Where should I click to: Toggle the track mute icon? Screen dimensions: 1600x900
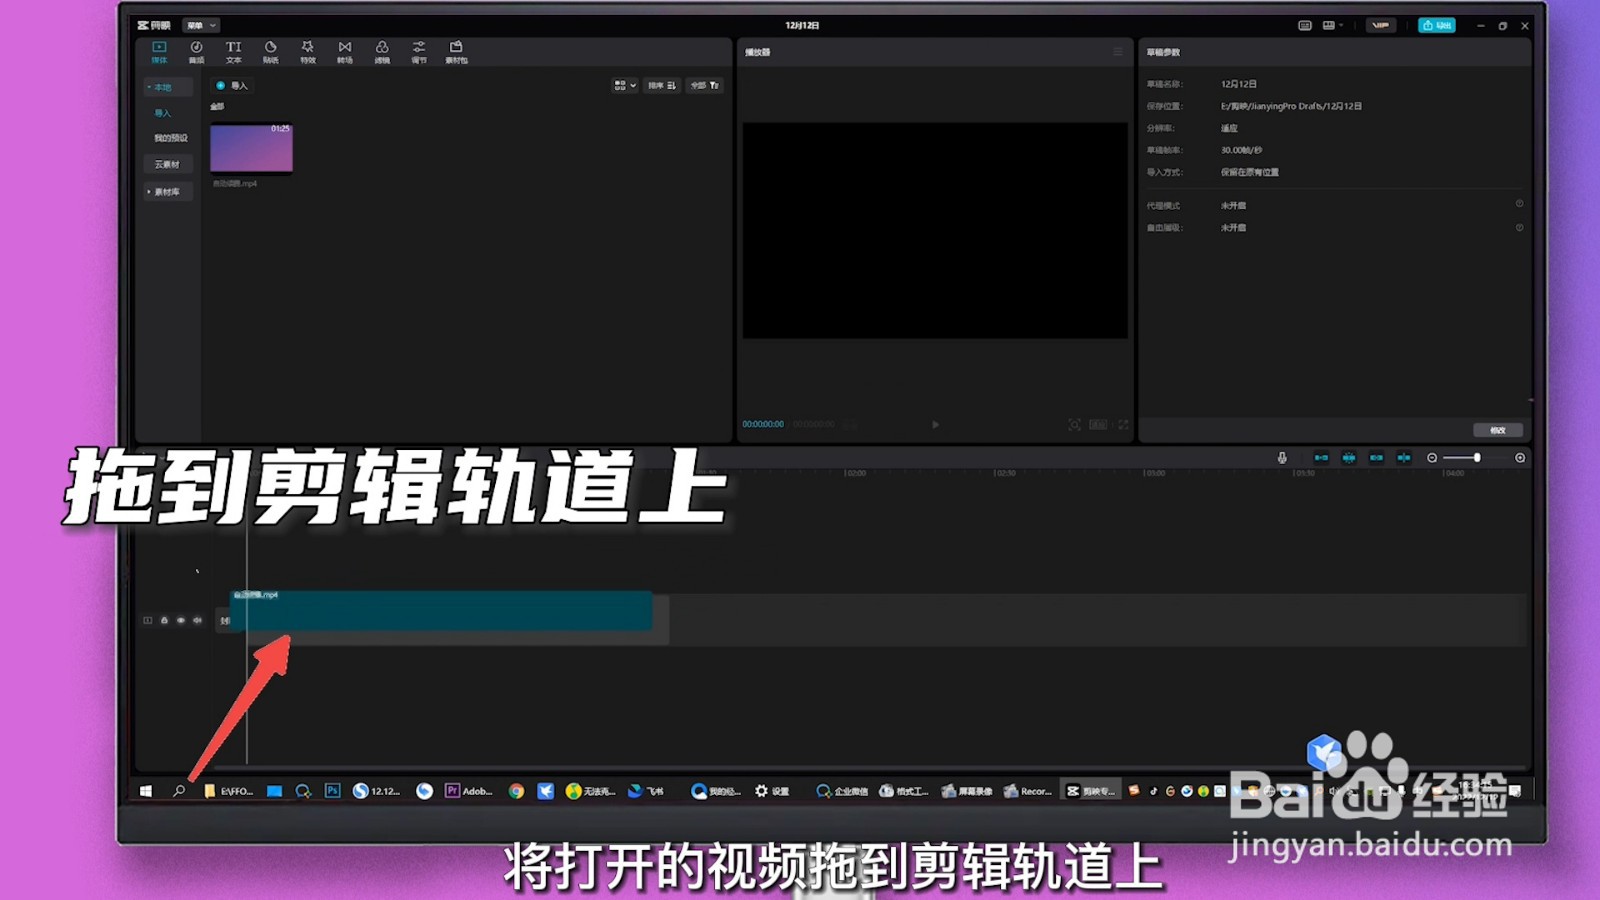pos(197,620)
